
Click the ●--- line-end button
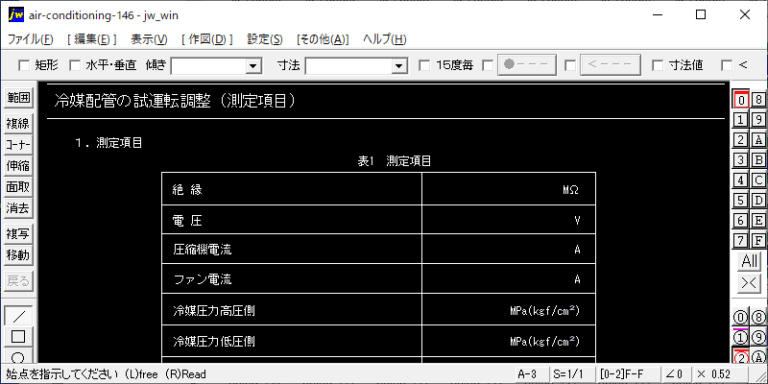point(527,65)
